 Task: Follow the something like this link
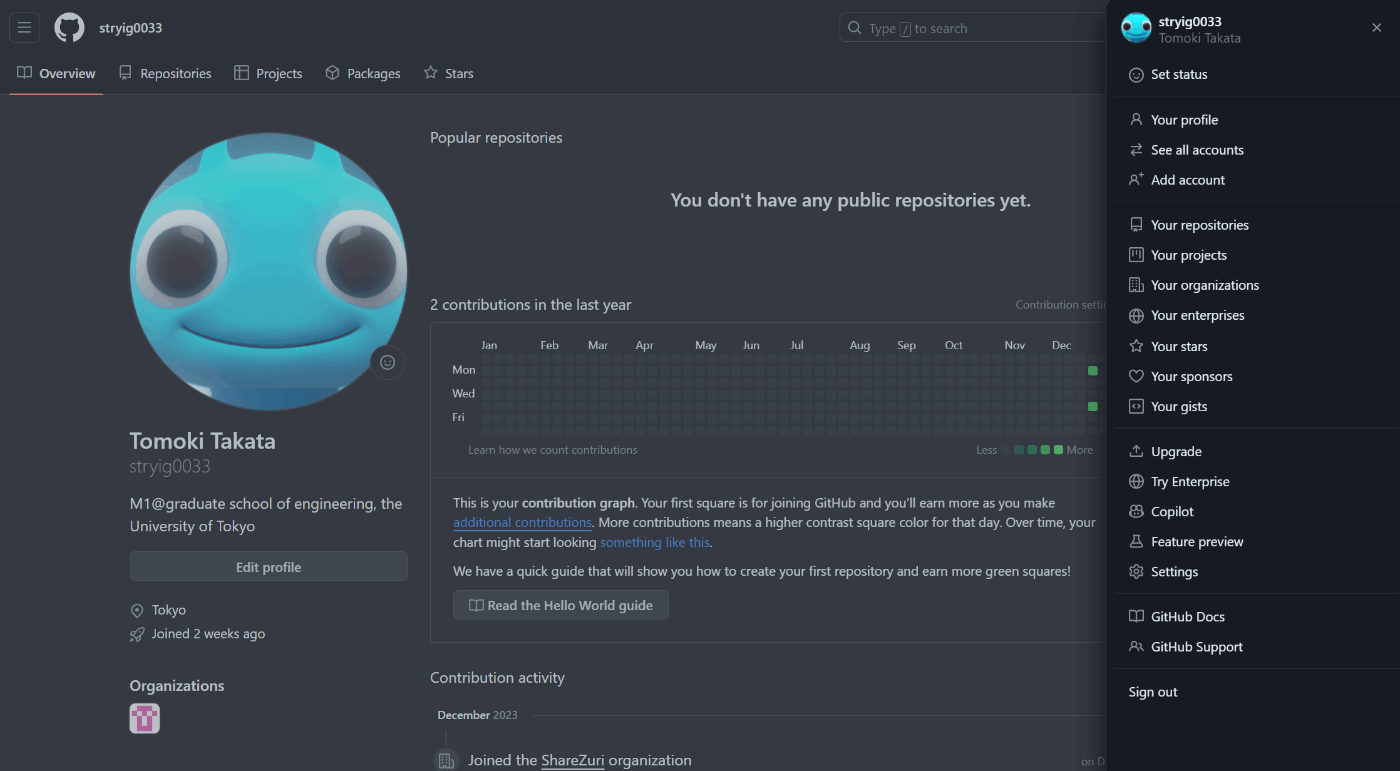655,542
